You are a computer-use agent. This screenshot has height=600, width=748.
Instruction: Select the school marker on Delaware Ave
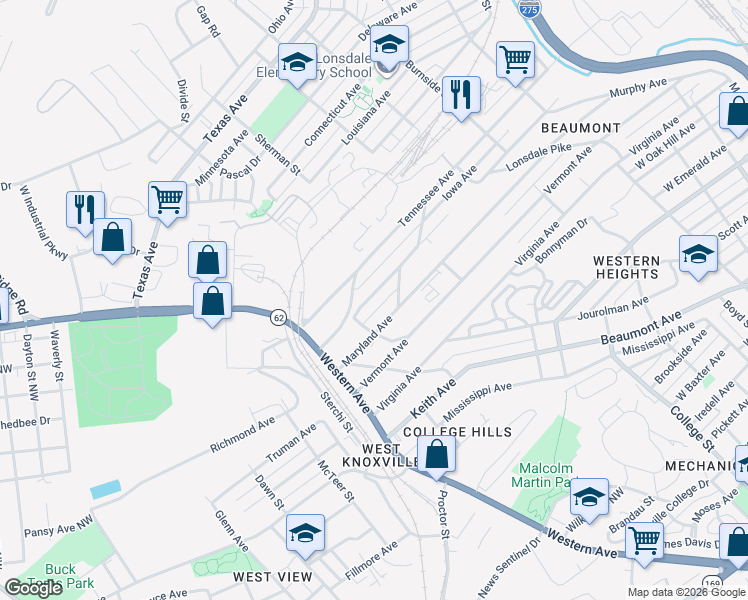[x=389, y=47]
